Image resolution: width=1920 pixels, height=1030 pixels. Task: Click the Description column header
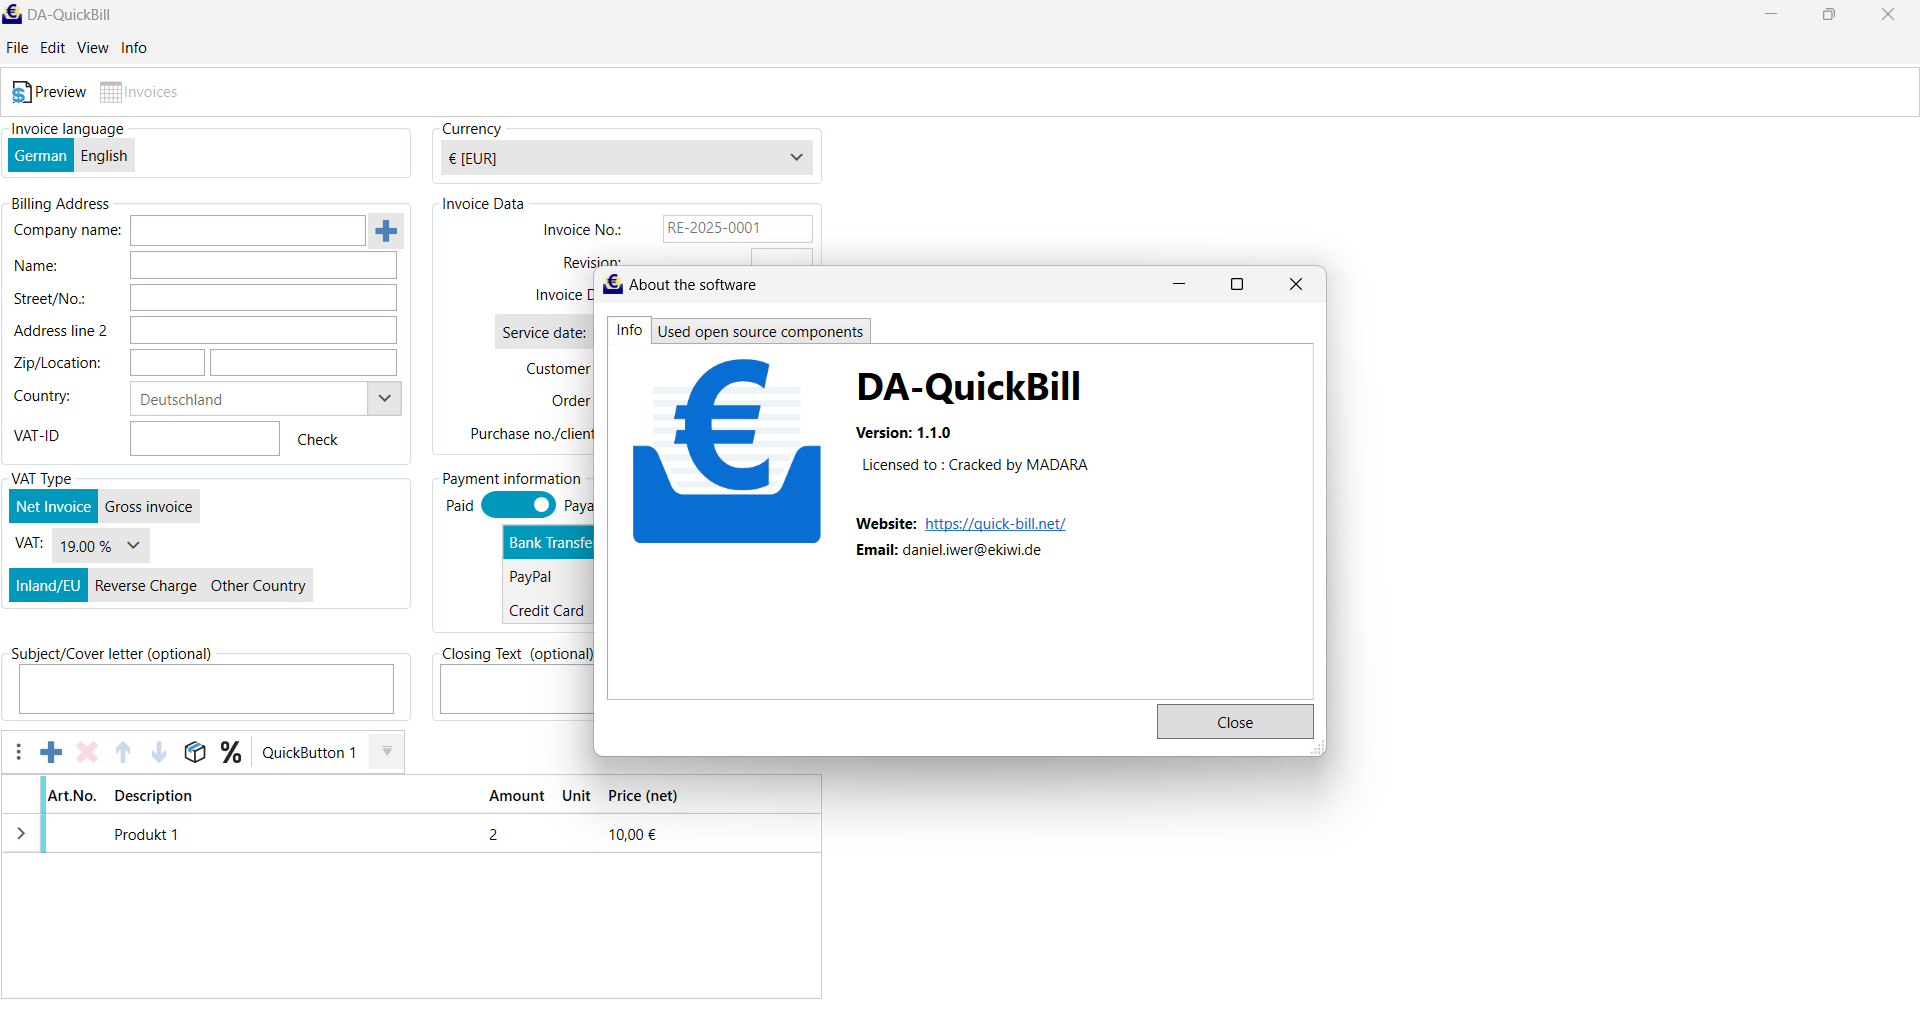pos(153,796)
